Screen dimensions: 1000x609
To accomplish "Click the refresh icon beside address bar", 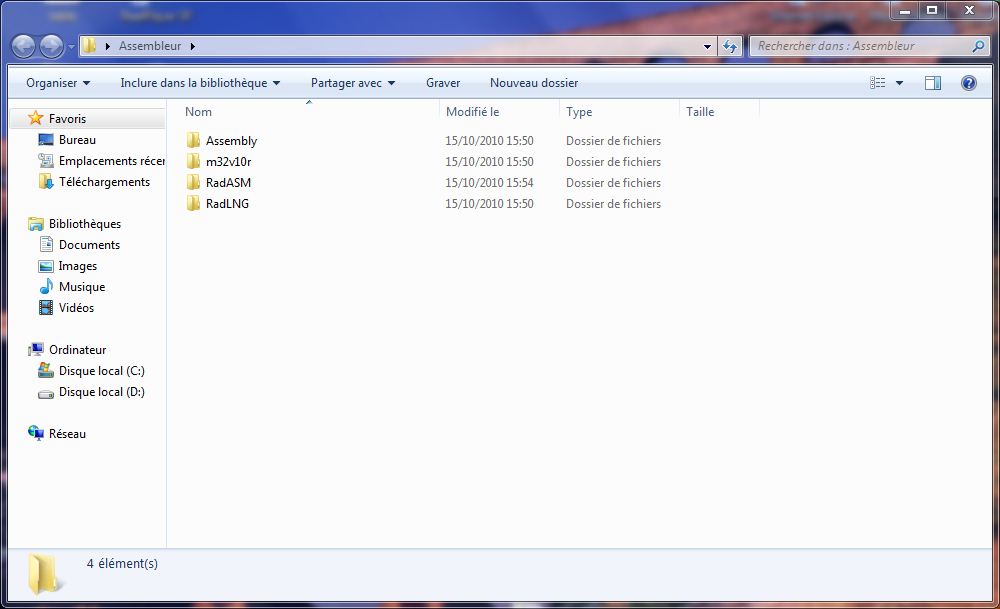I will point(730,46).
